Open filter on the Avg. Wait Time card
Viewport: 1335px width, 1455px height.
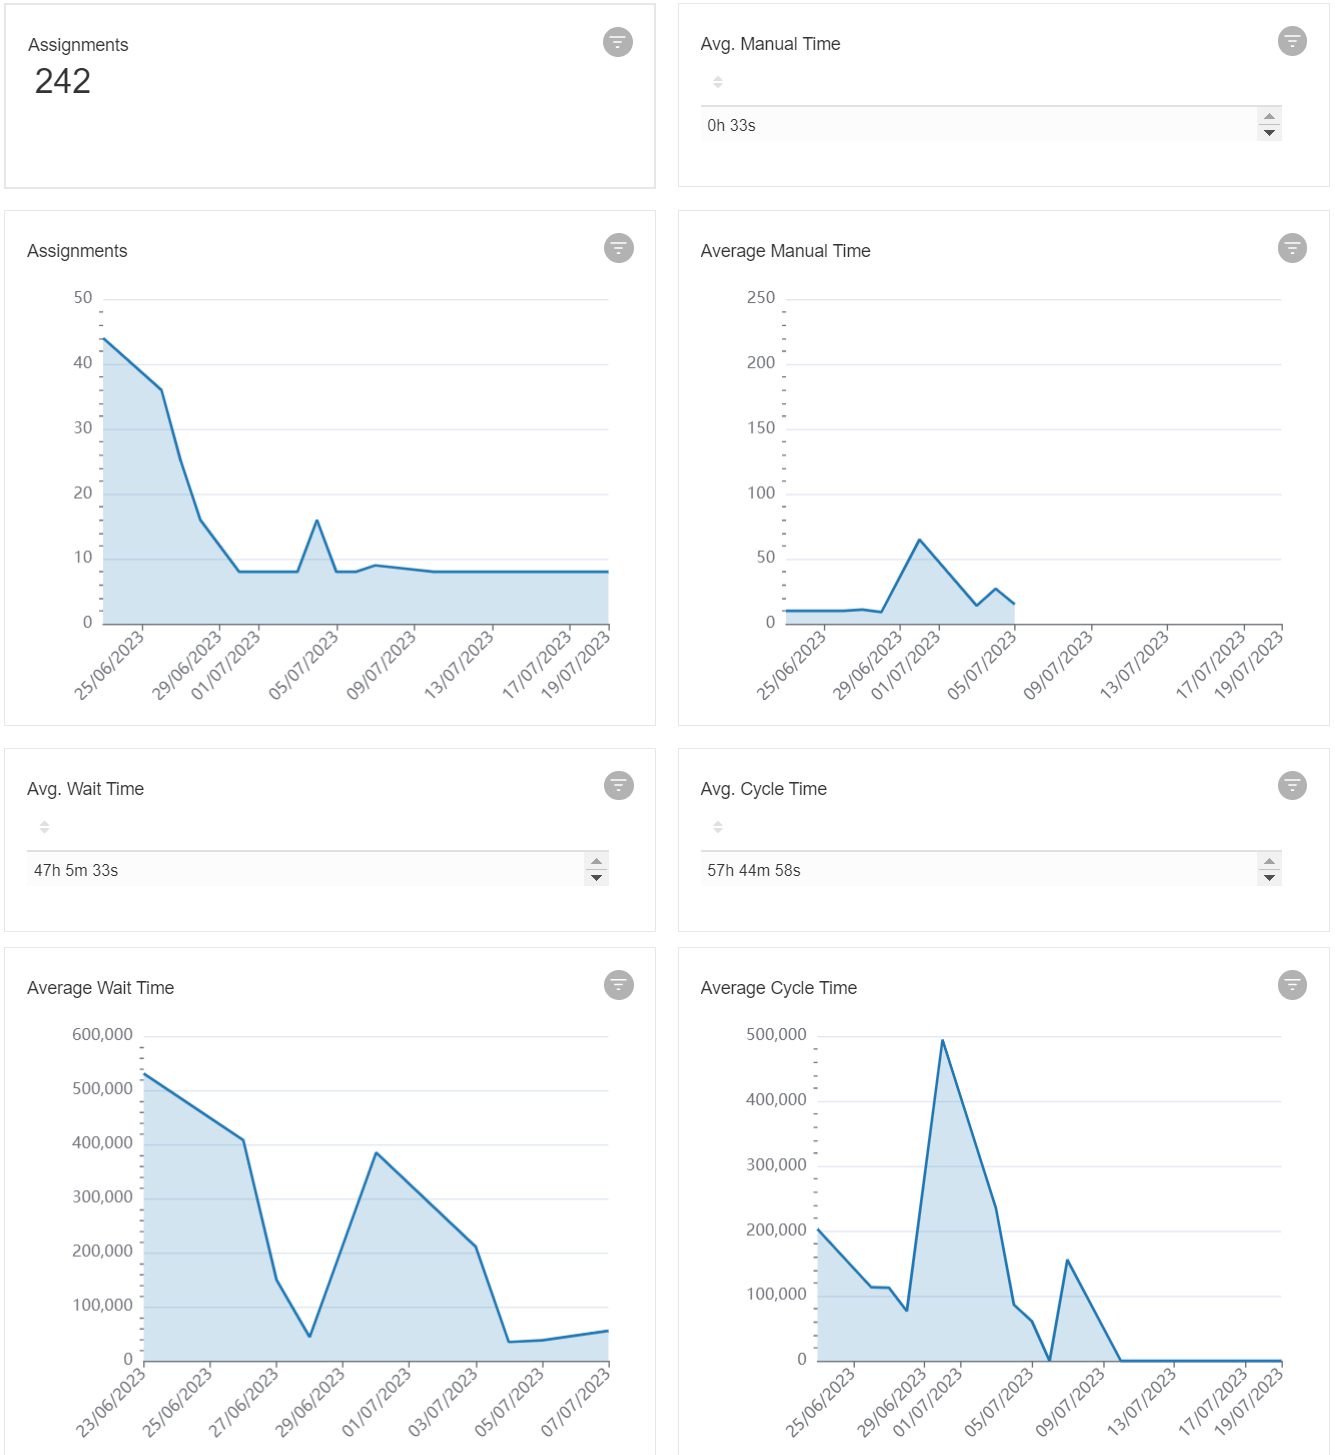tap(619, 786)
